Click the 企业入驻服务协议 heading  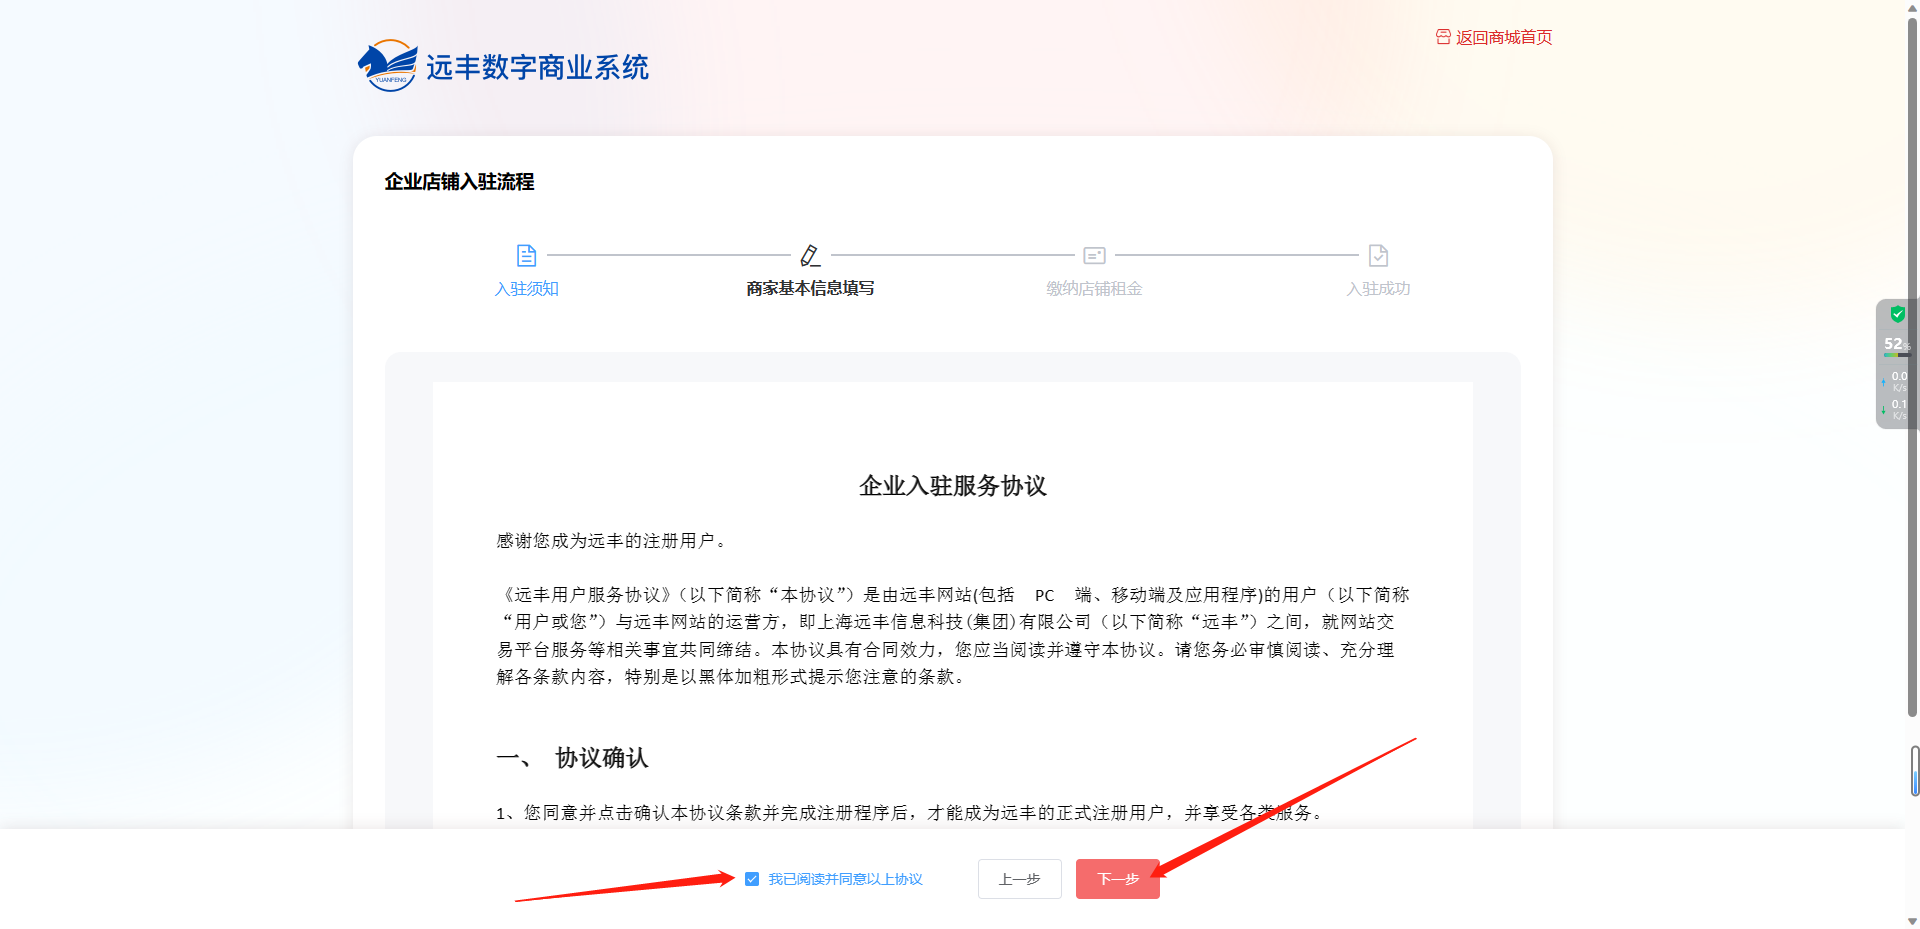952,486
